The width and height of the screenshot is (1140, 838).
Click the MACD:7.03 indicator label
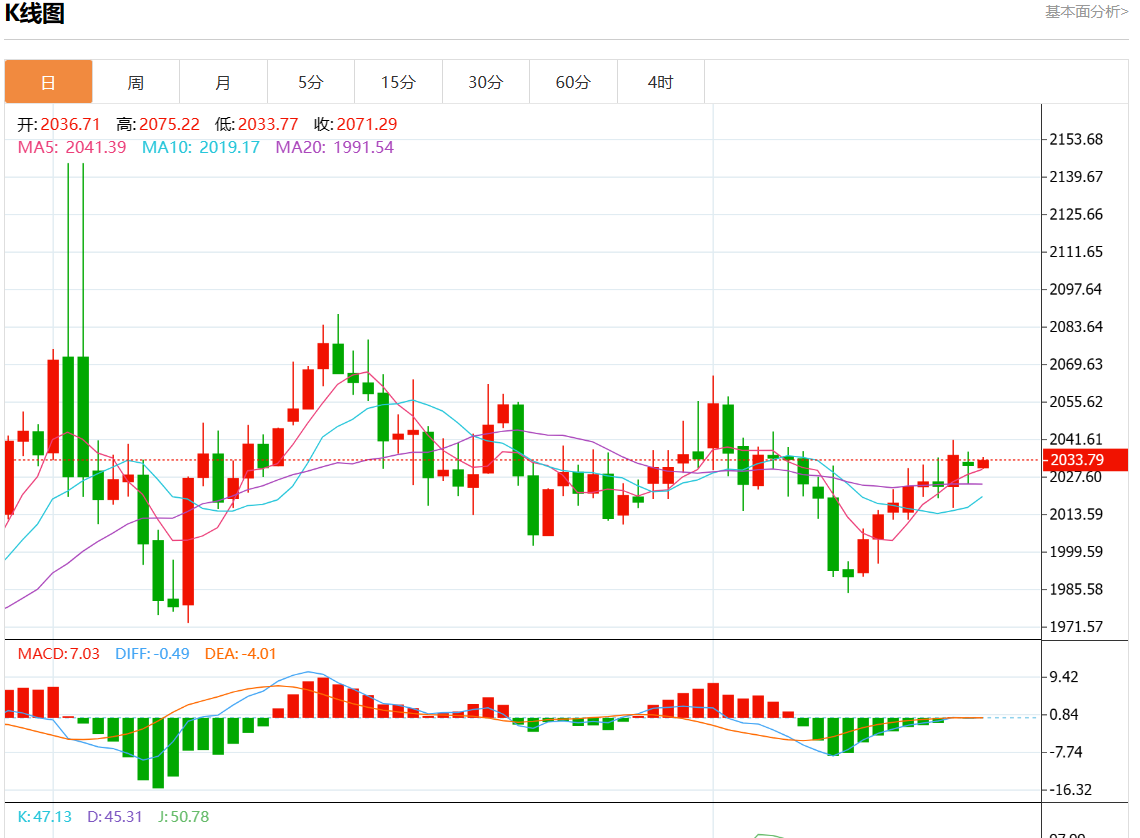pyautogui.click(x=59, y=653)
